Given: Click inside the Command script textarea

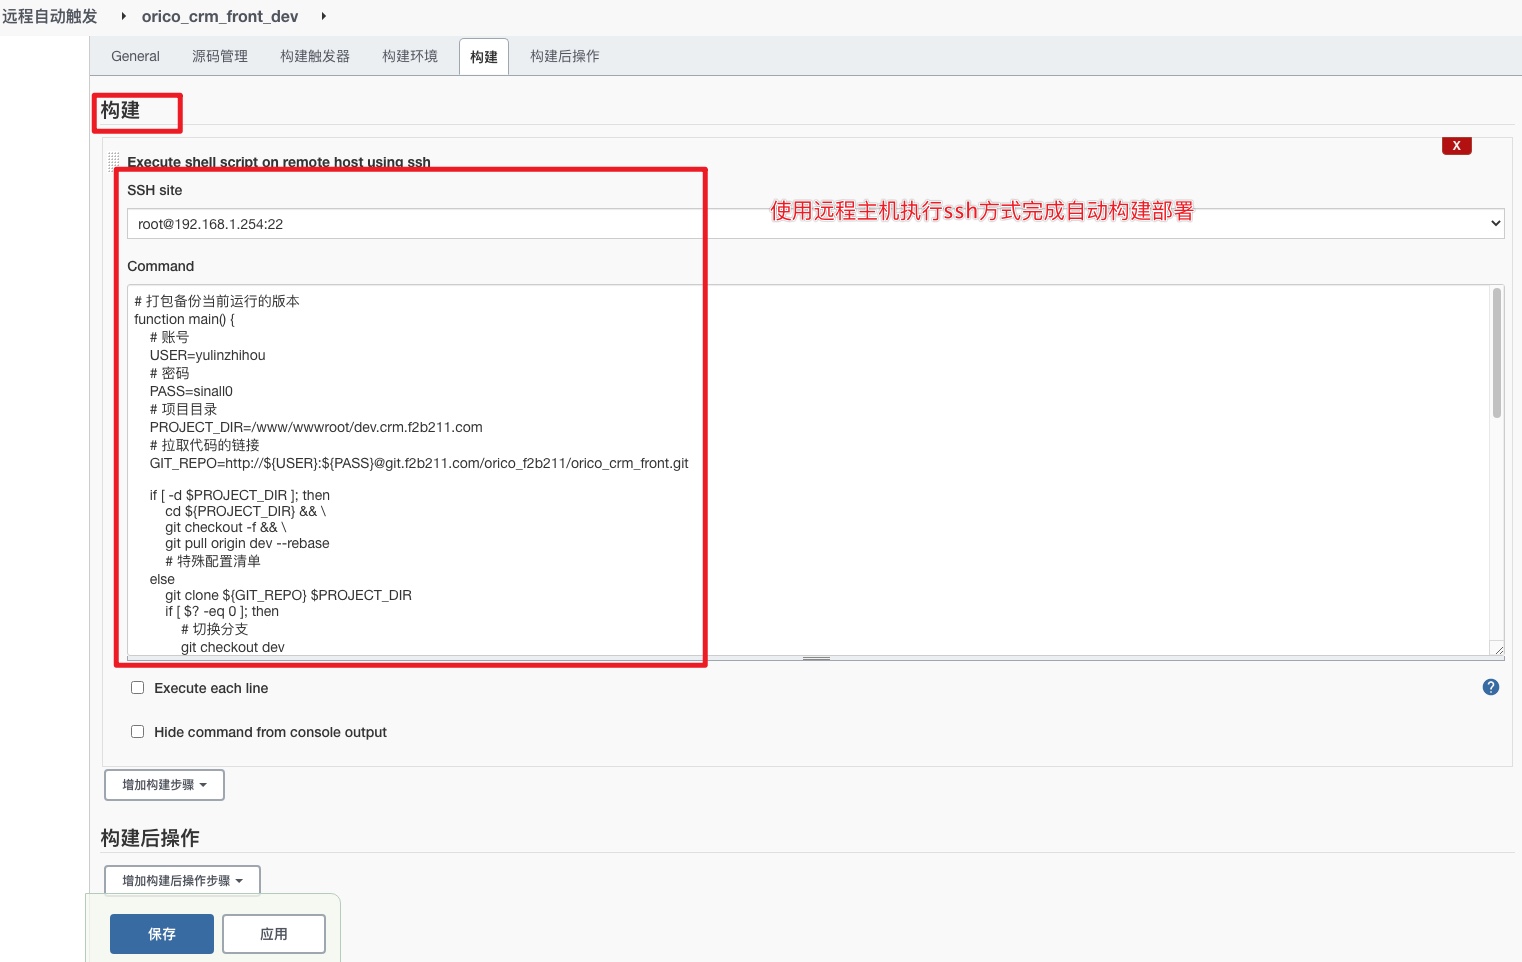Looking at the screenshot, I should point(808,470).
